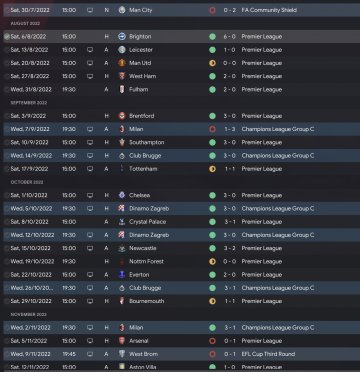360x372 pixels.
Task: Toggle the selection circle for the Brighton fixture
Action: [x=7, y=37]
